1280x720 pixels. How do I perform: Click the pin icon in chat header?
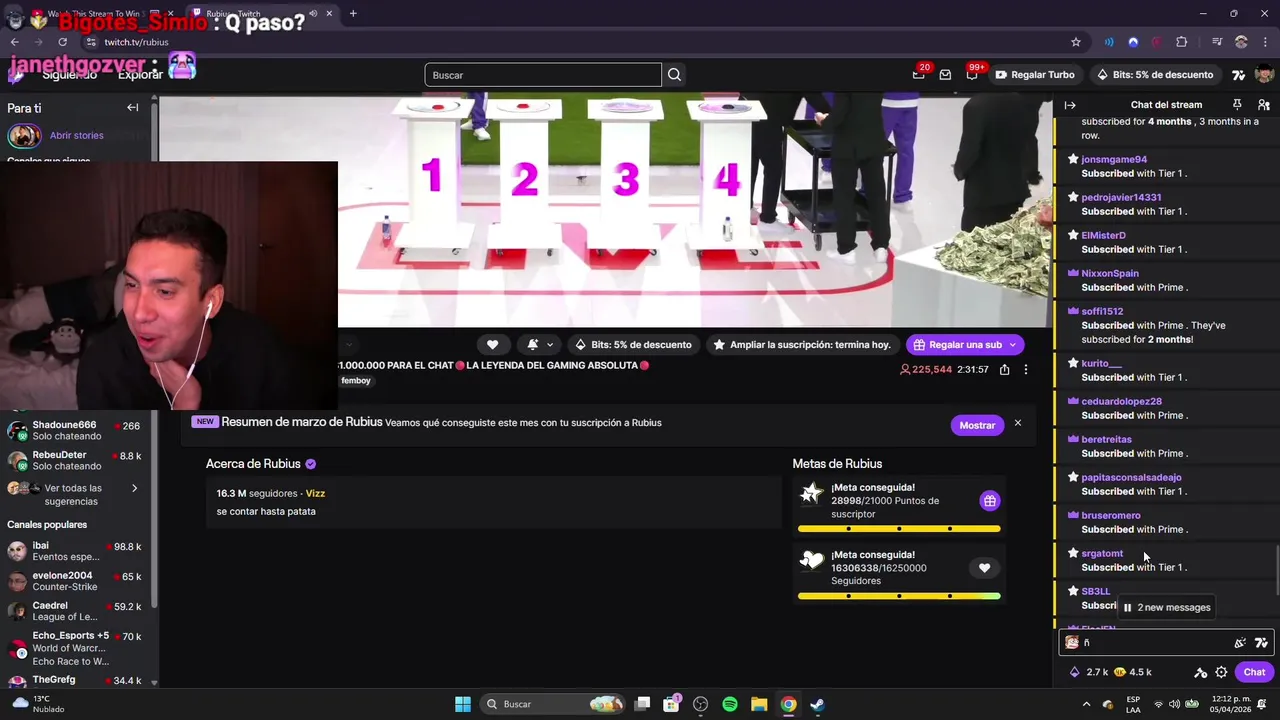(1237, 105)
